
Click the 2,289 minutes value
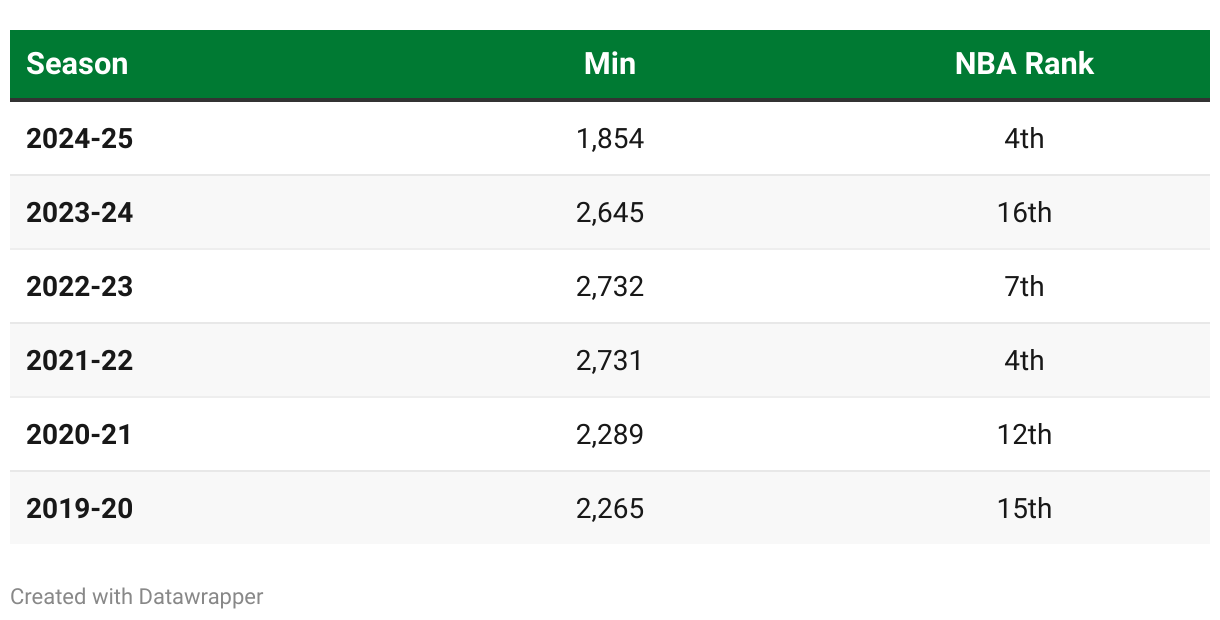pos(610,435)
